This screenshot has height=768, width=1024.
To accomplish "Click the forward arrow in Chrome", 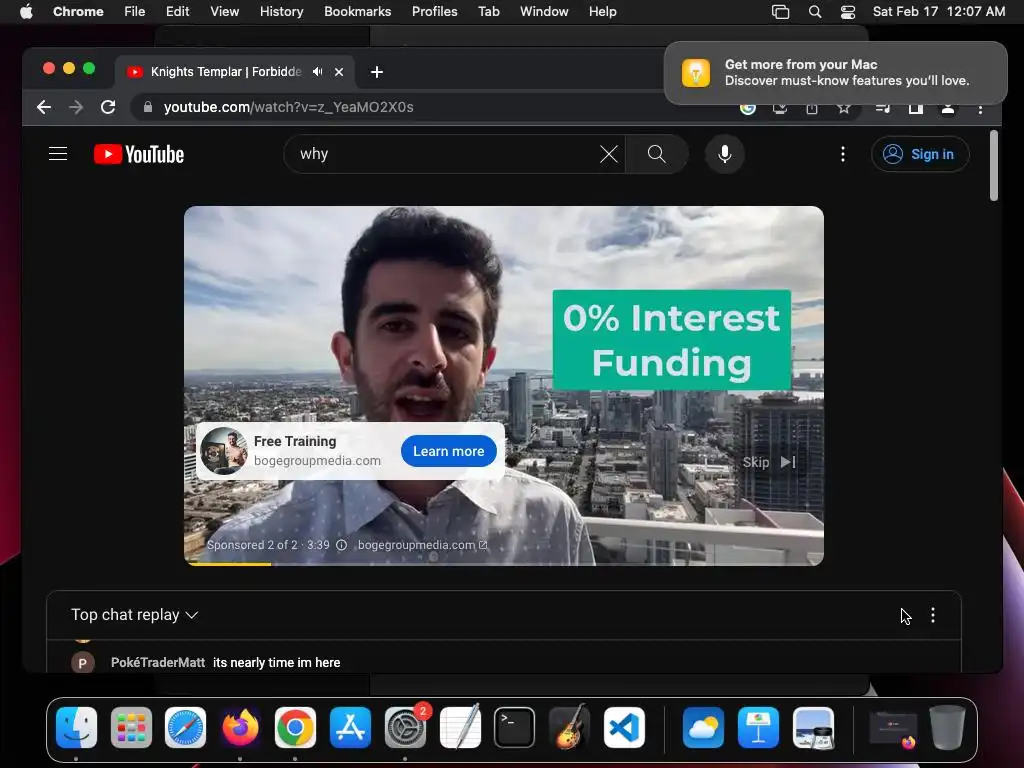I will coord(76,107).
